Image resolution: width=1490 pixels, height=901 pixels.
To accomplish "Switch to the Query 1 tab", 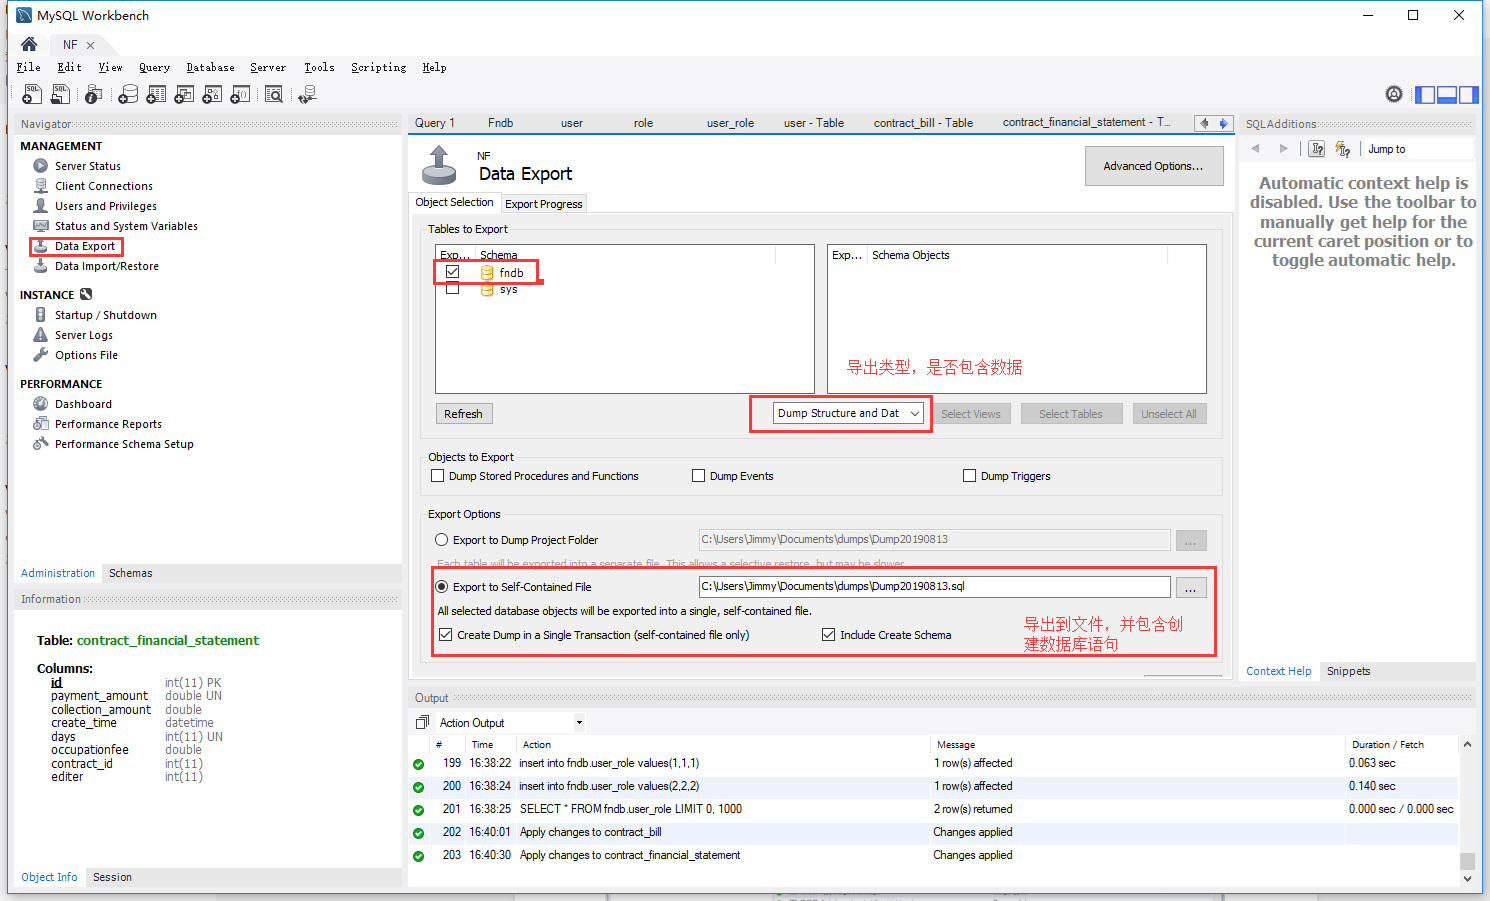I will click(435, 123).
